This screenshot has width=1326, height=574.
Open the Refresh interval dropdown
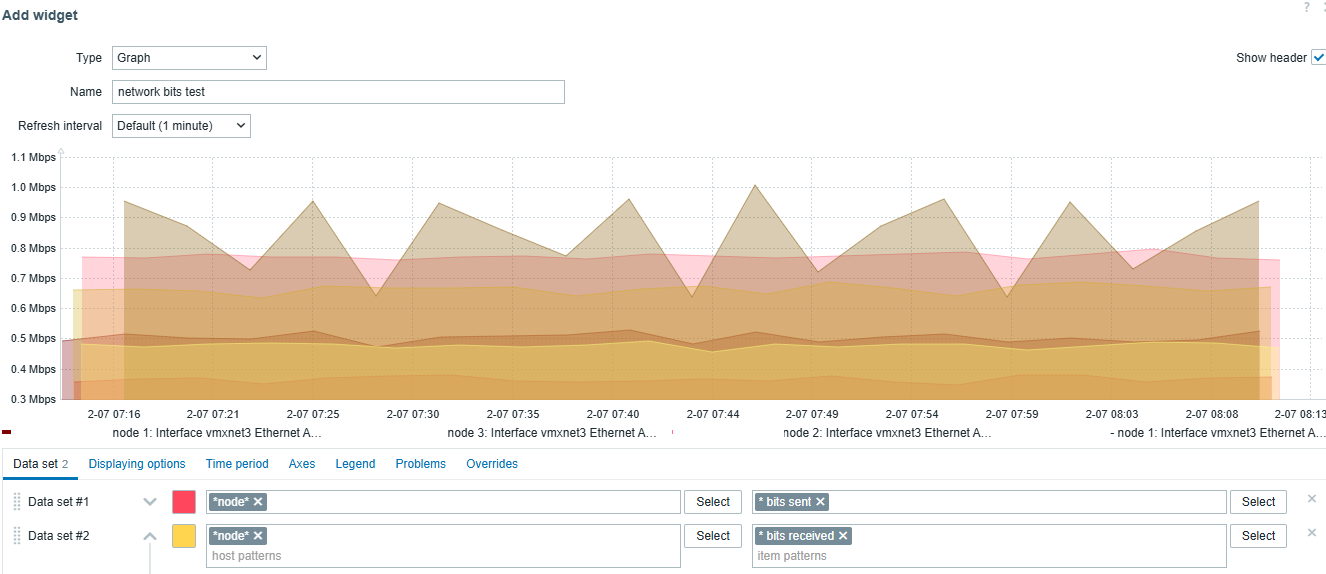tap(180, 126)
